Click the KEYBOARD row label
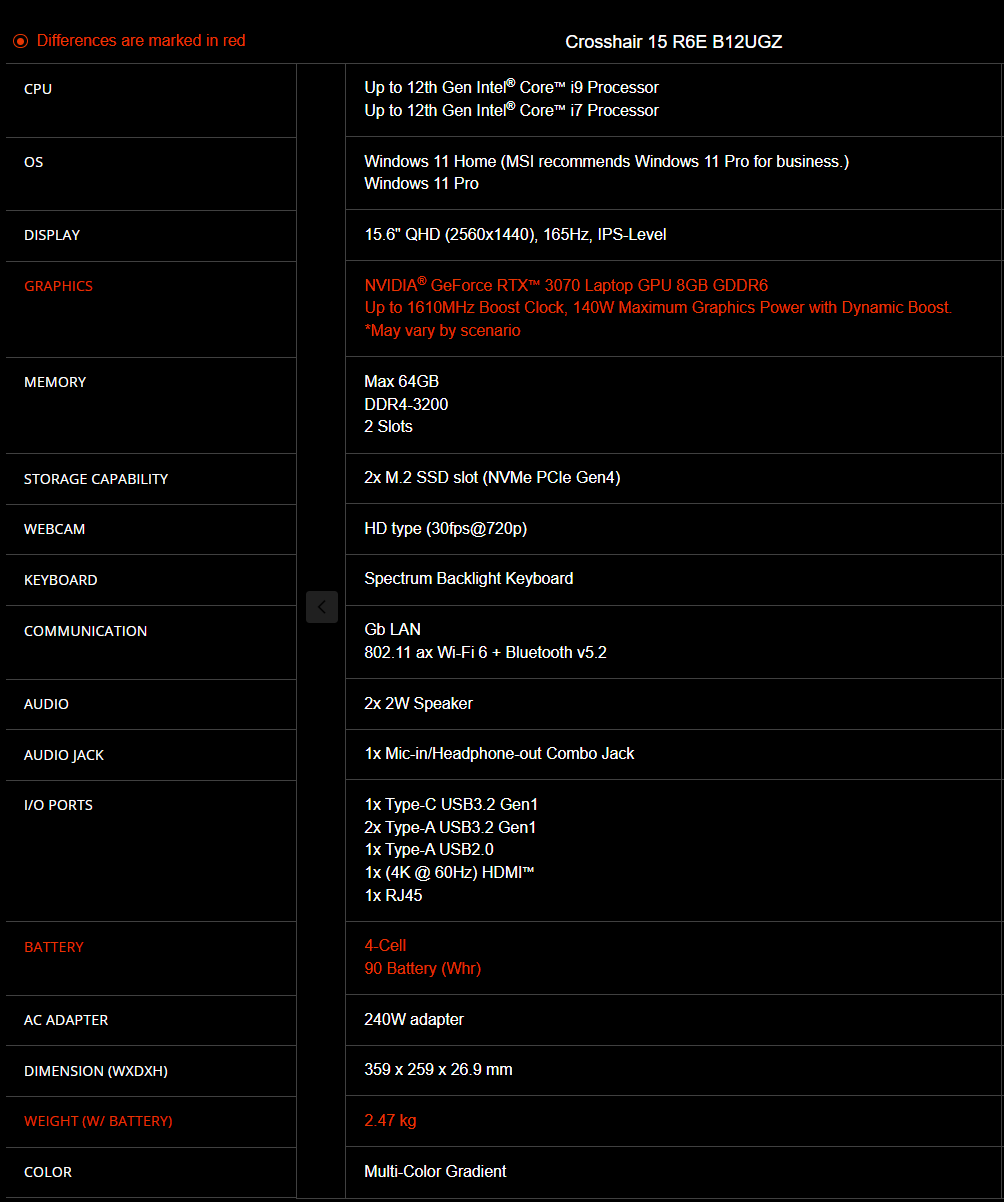The height and width of the screenshot is (1202, 1004). [x=61, y=580]
